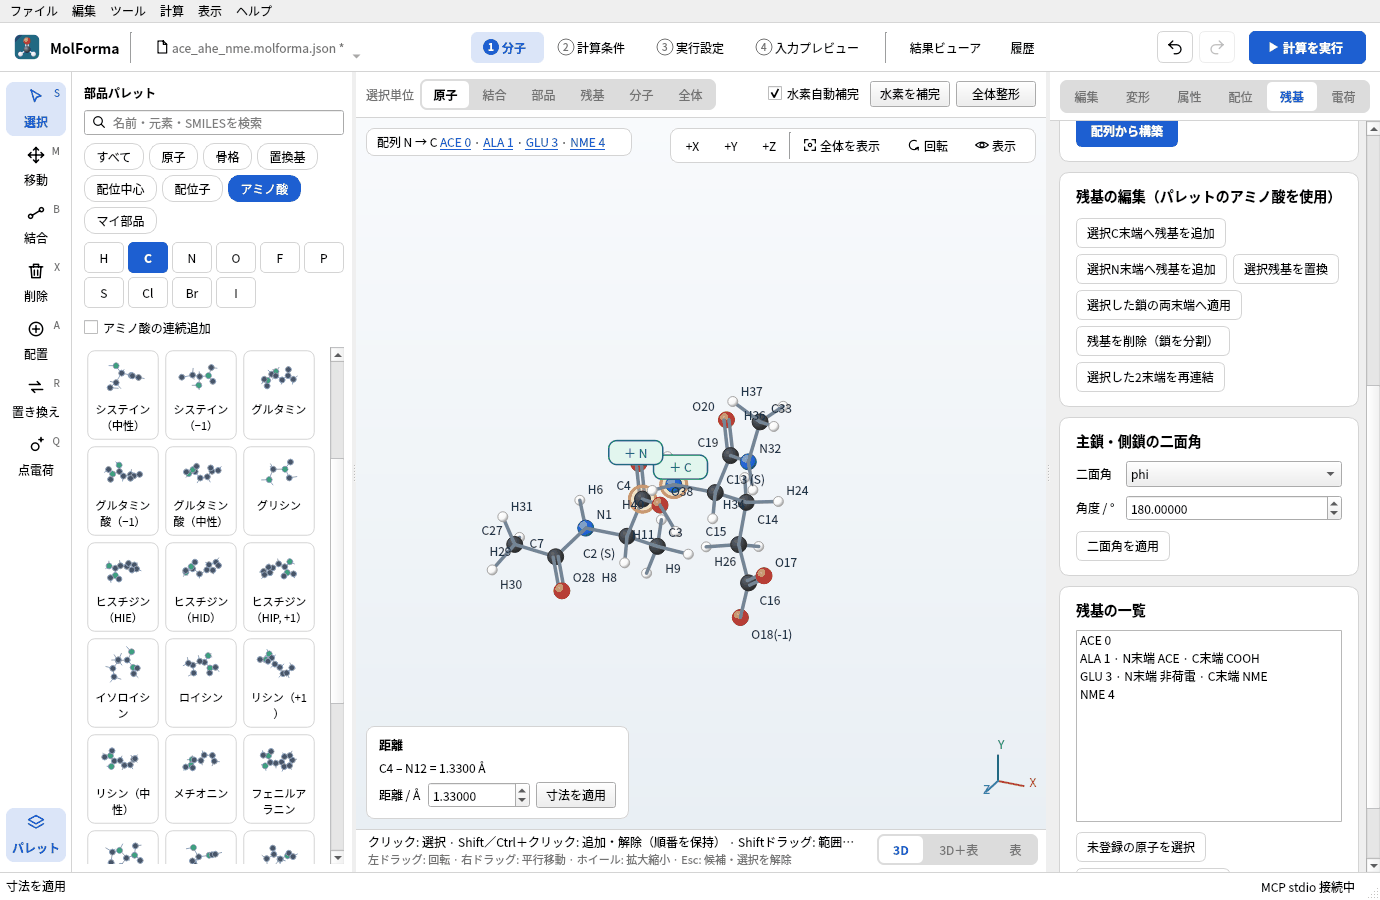This screenshot has height=900, width=1380.
Task: Click the 寸法を適用 button
Action: pos(576,795)
